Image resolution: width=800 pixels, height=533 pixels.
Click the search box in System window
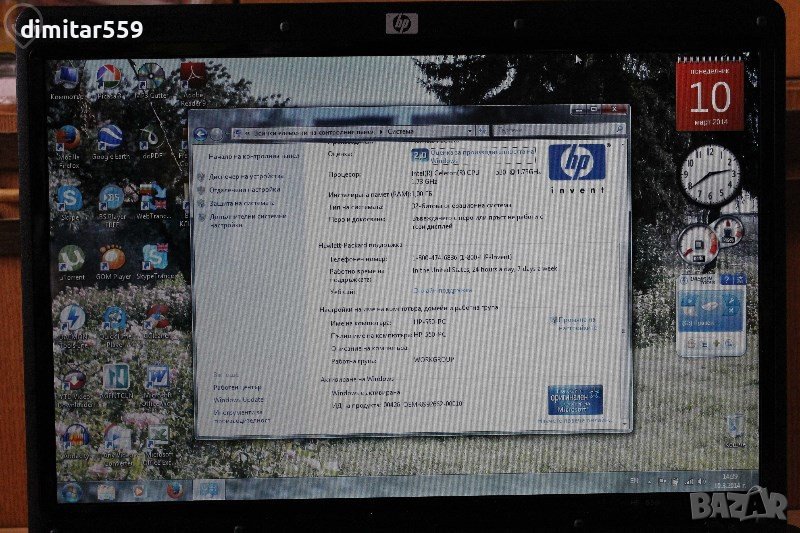(578, 131)
